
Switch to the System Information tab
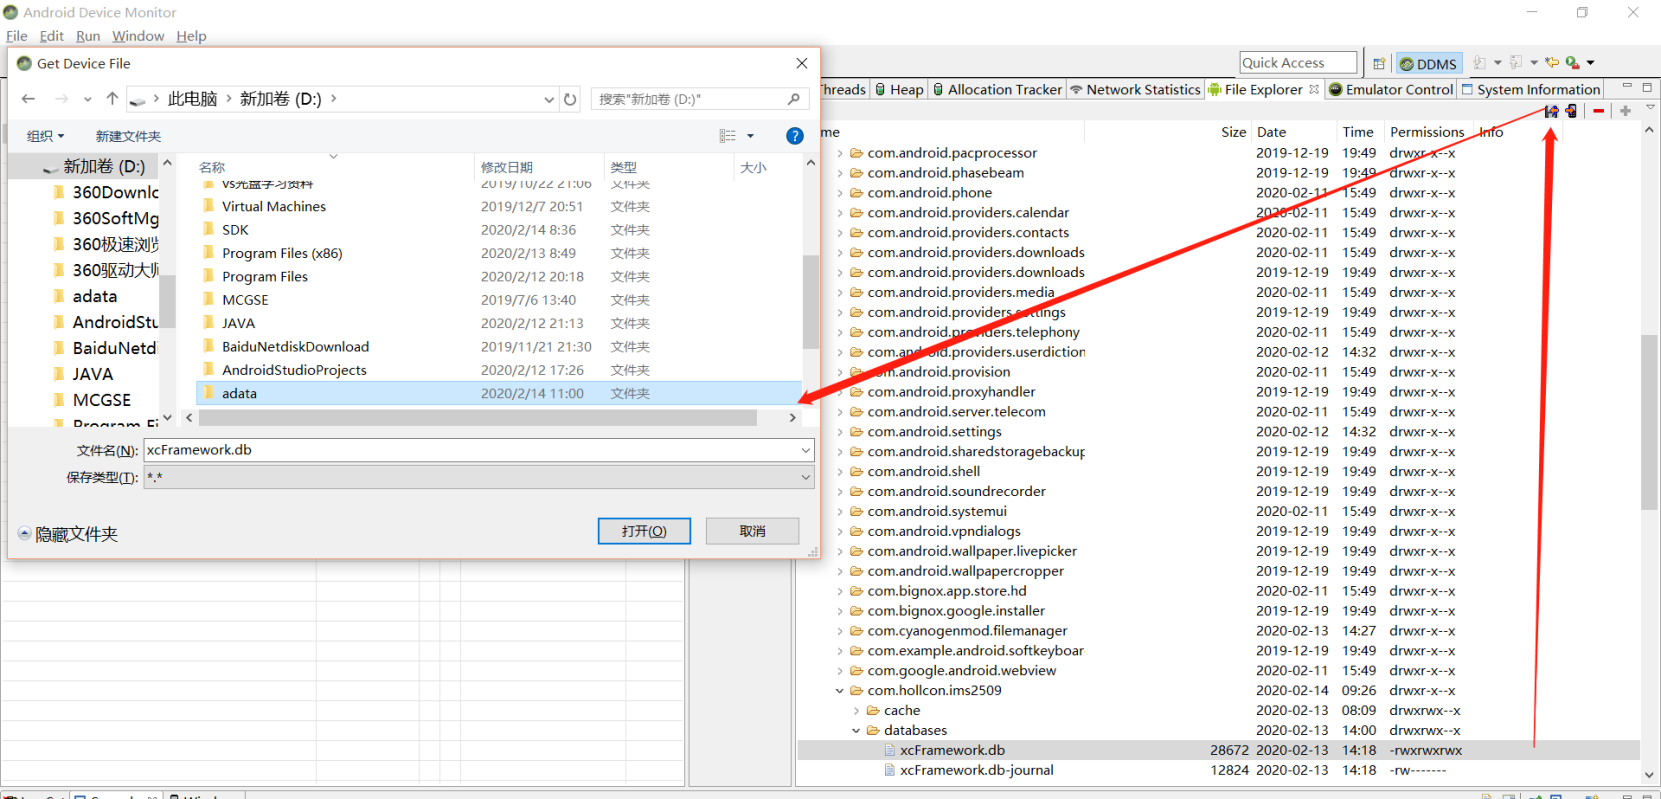[1531, 89]
